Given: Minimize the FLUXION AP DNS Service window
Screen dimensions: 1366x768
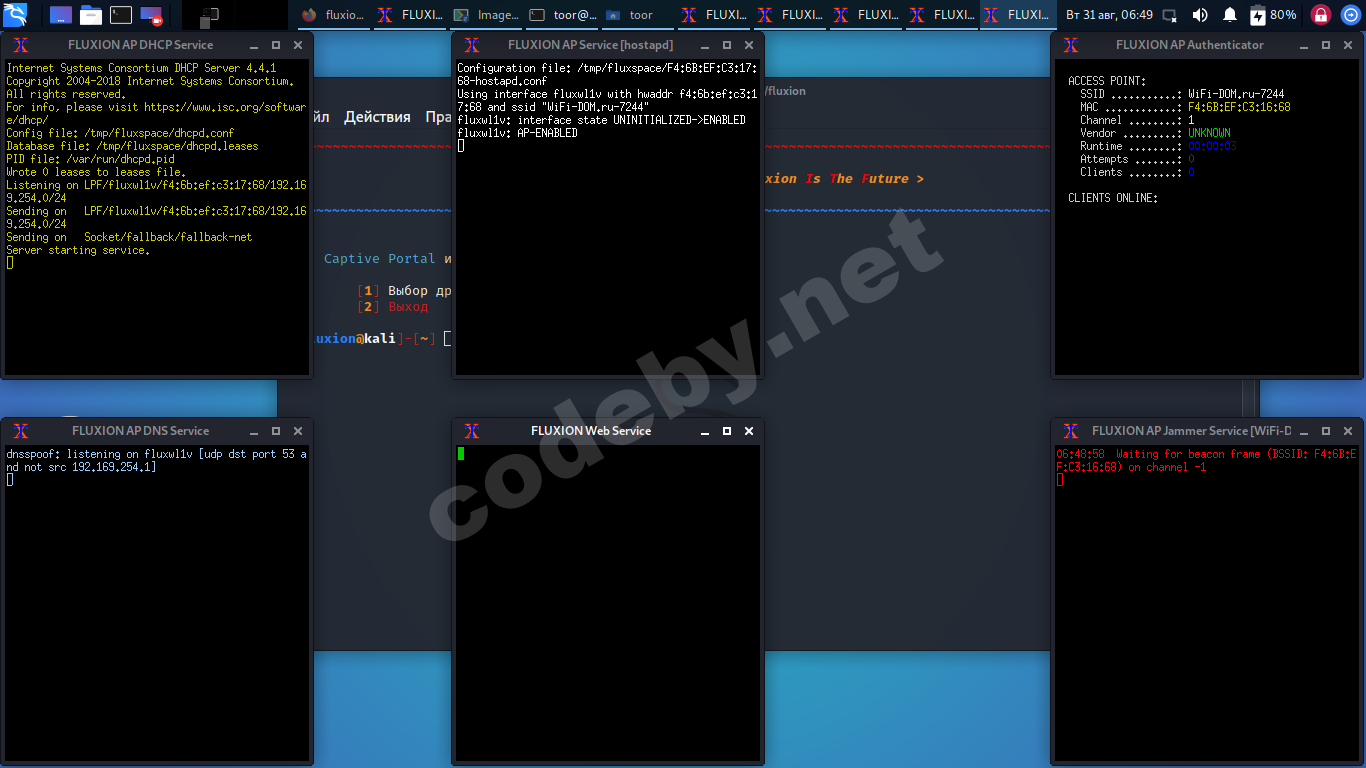Looking at the screenshot, I should (x=254, y=432).
